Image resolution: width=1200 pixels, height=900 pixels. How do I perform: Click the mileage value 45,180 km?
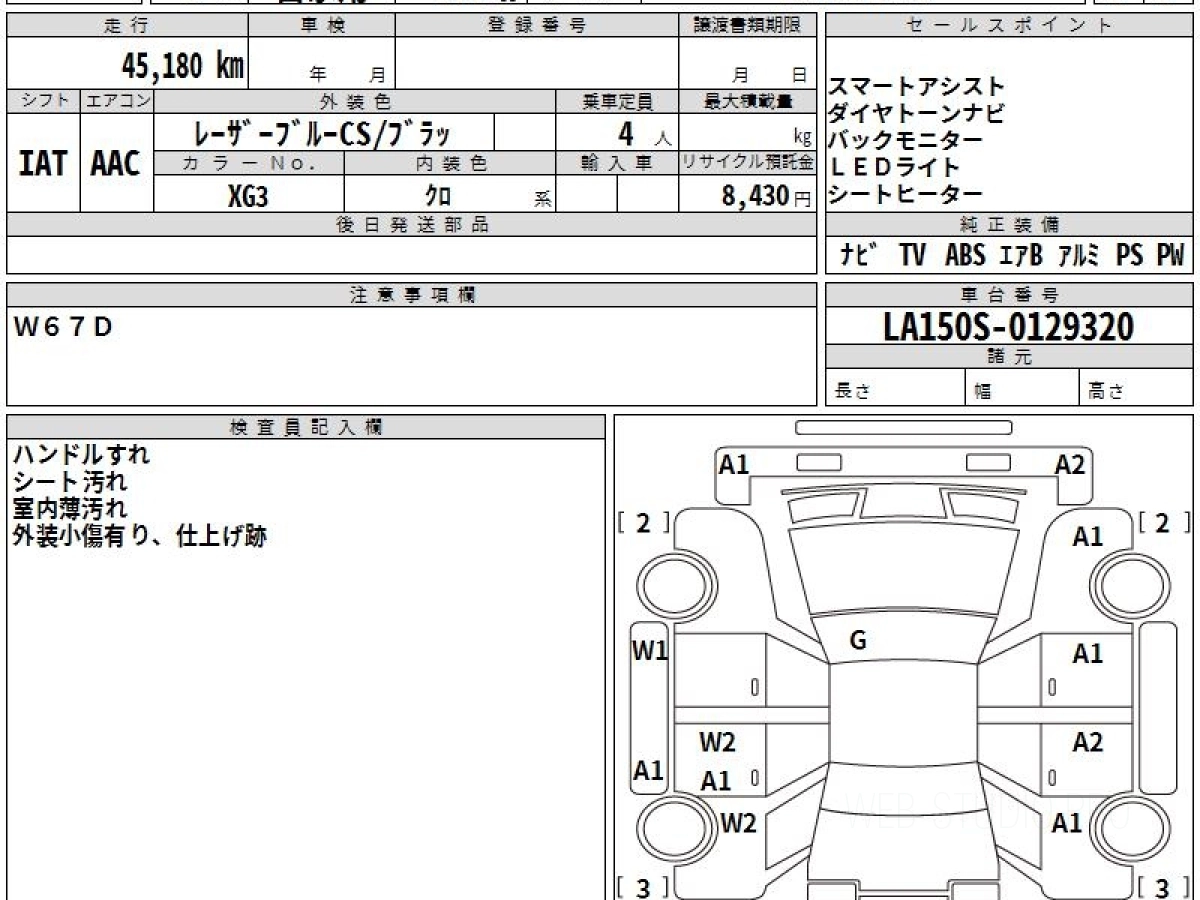point(182,66)
